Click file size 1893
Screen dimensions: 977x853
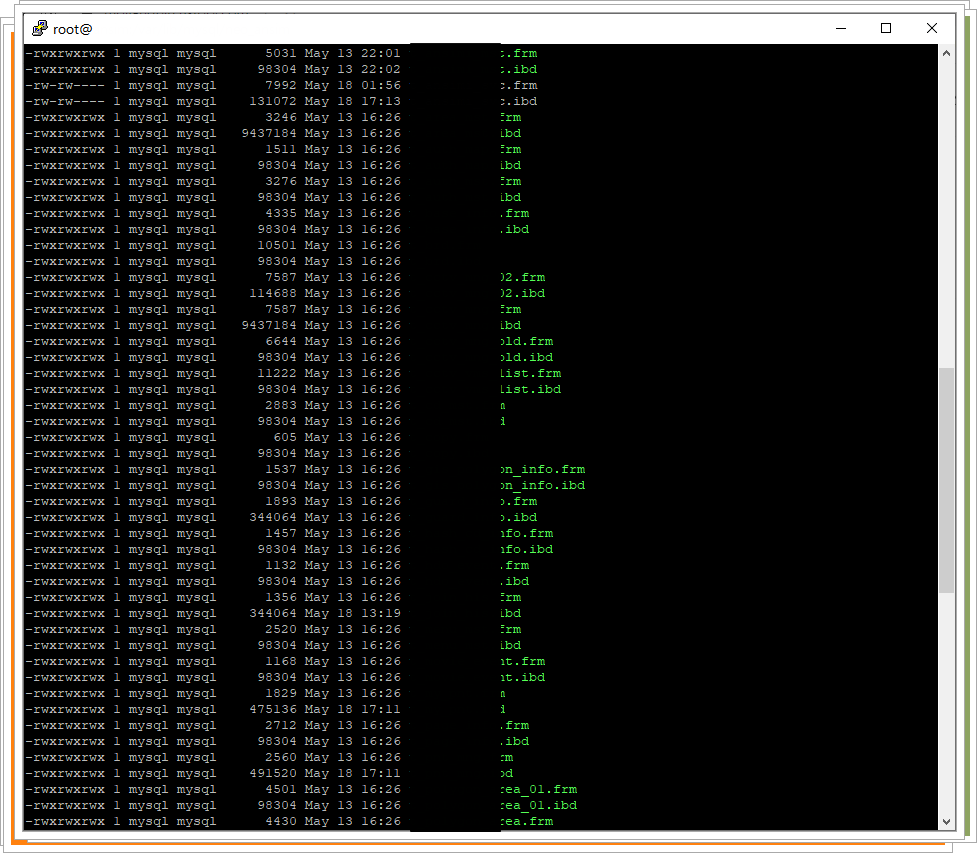point(281,502)
